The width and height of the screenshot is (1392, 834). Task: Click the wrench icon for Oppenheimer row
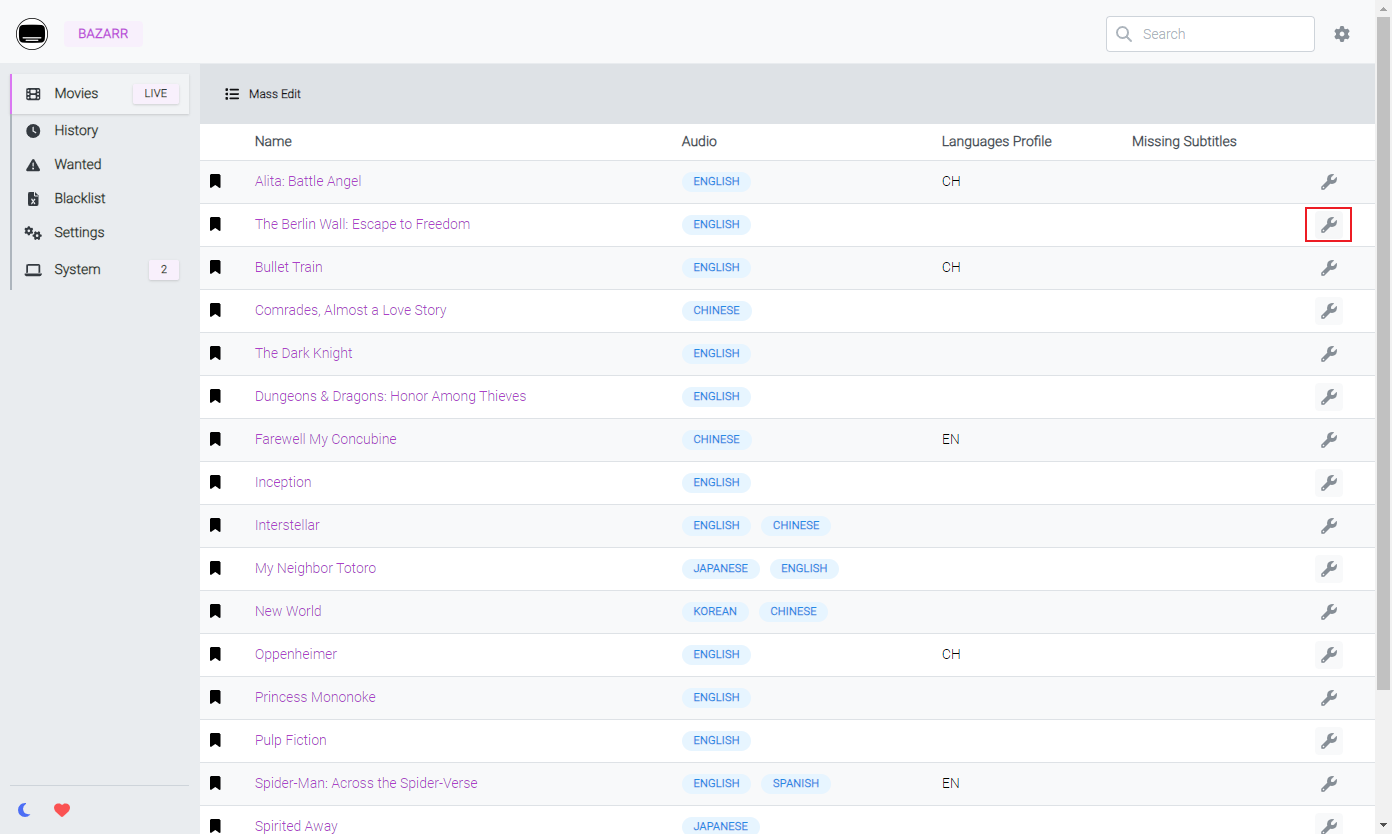[x=1328, y=655]
